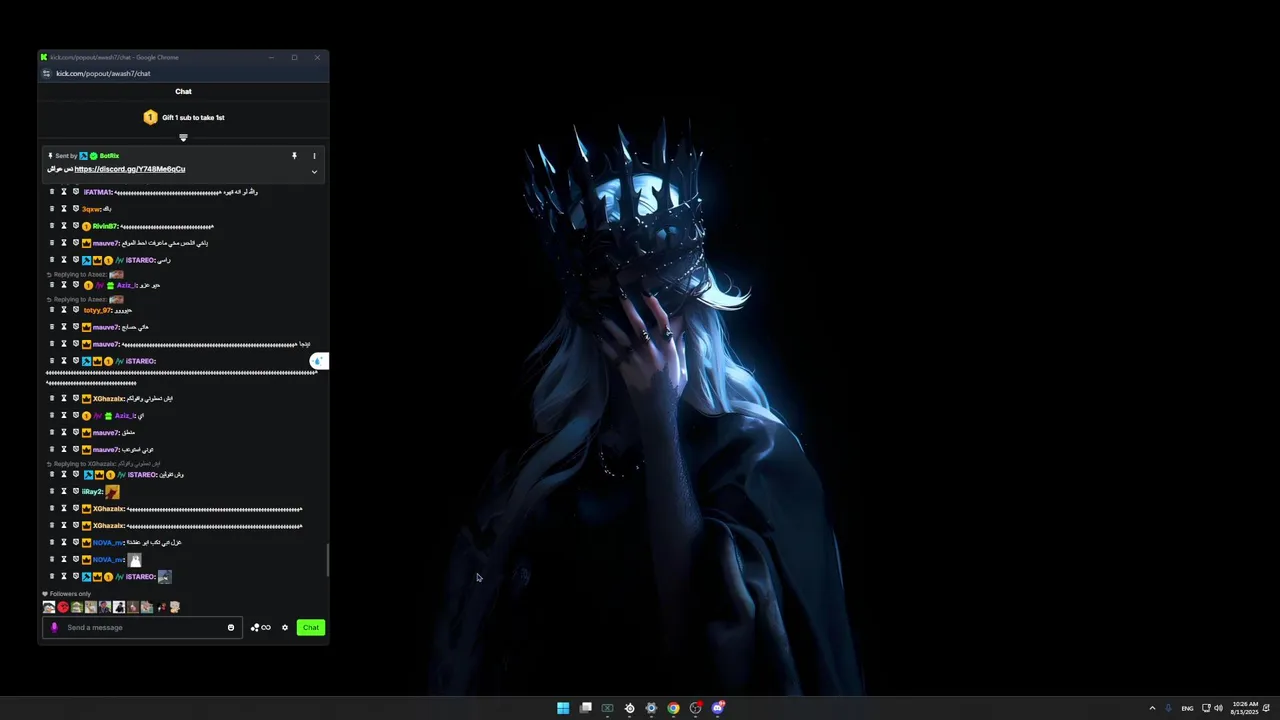Delete totyy_97's message with trash icon

(52, 310)
